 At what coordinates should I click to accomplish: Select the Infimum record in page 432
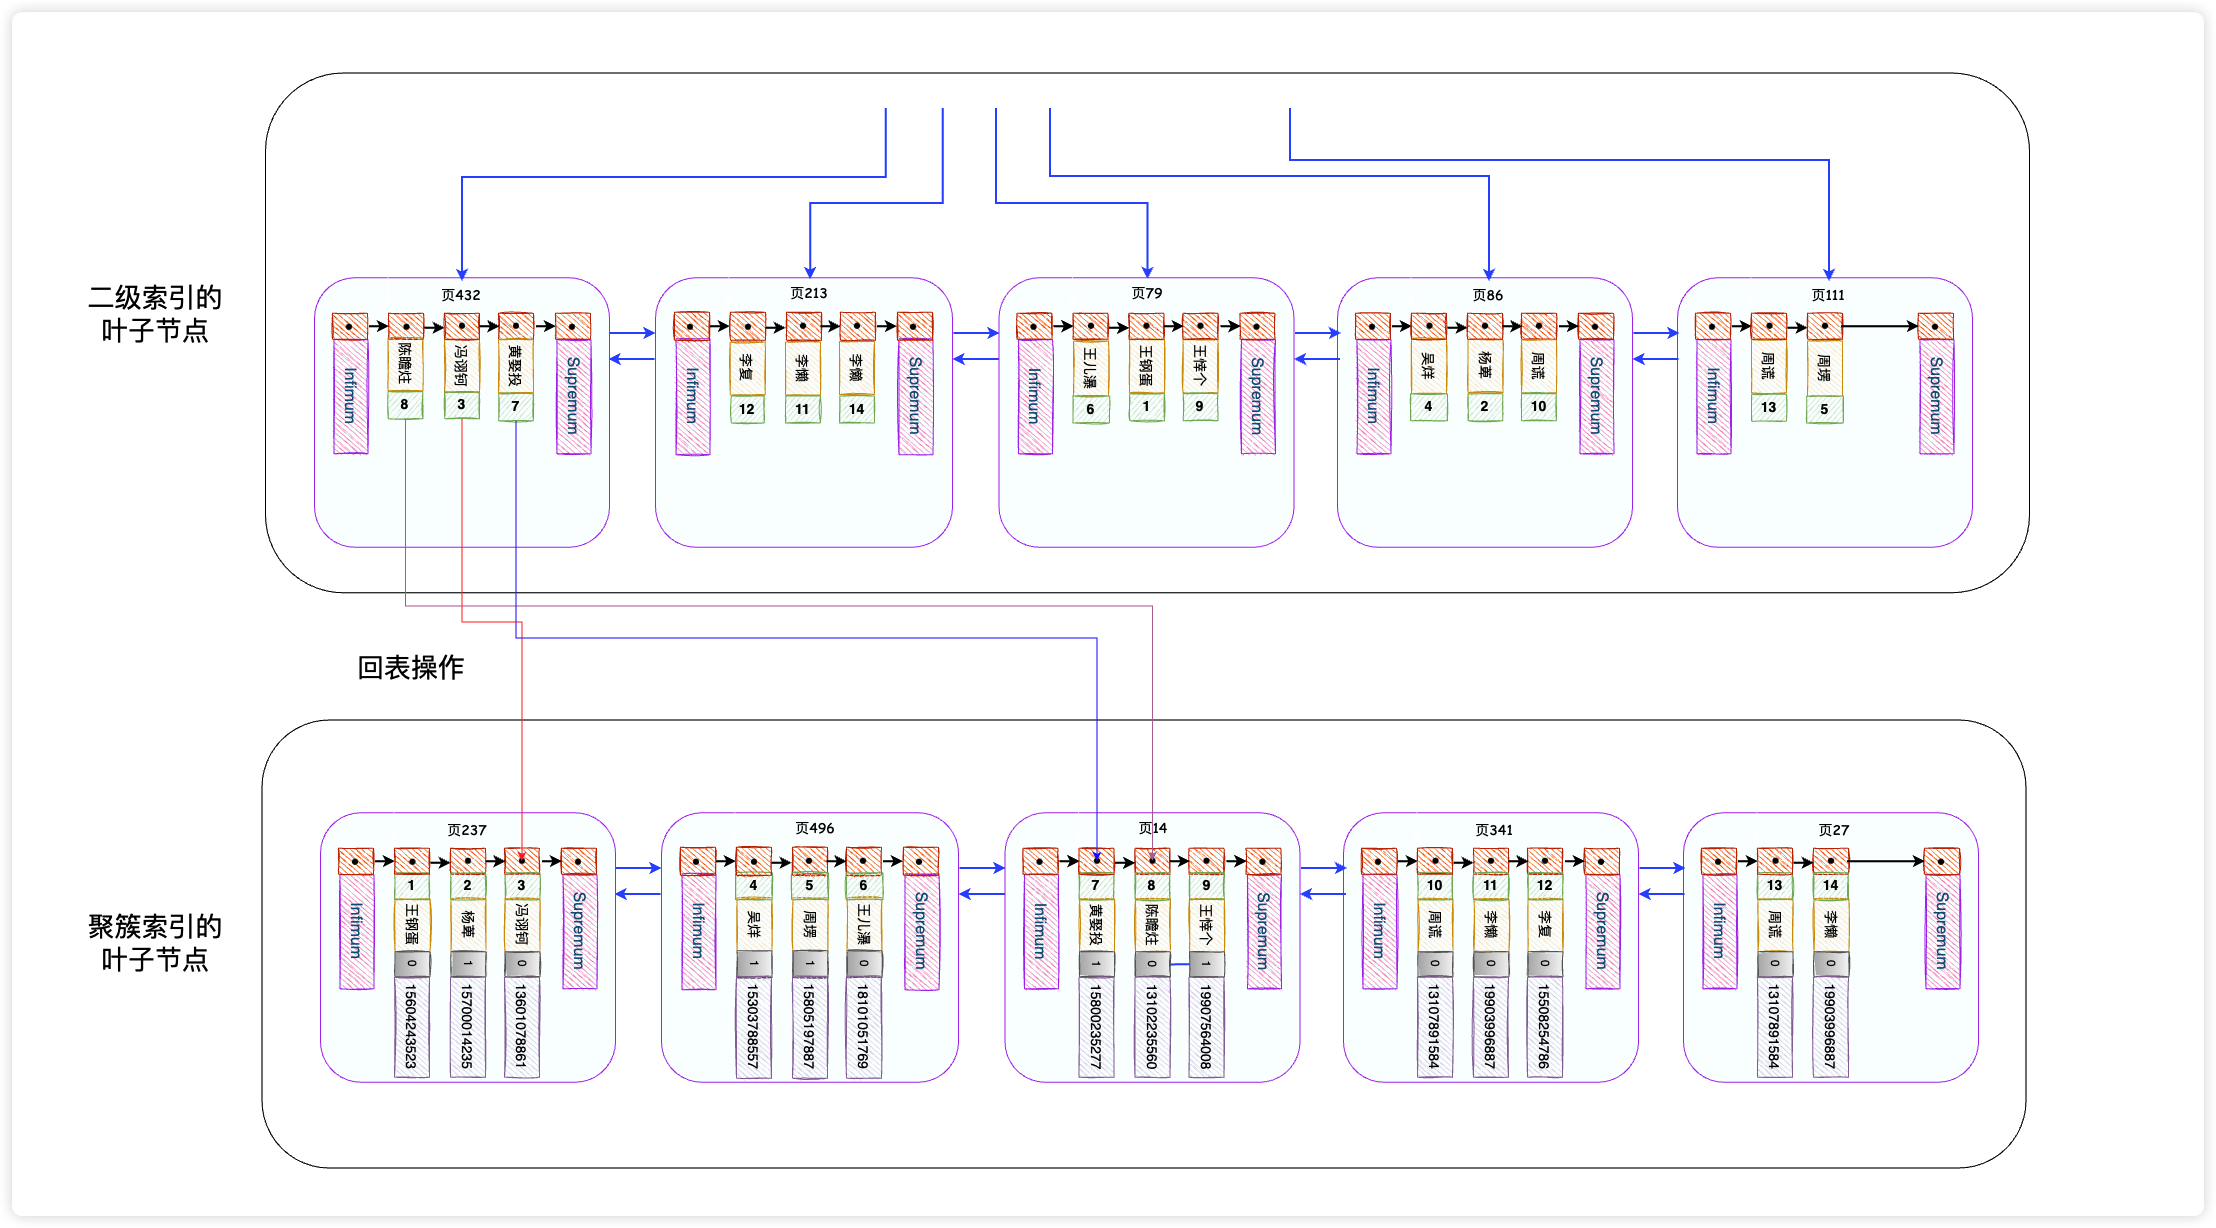[x=350, y=396]
